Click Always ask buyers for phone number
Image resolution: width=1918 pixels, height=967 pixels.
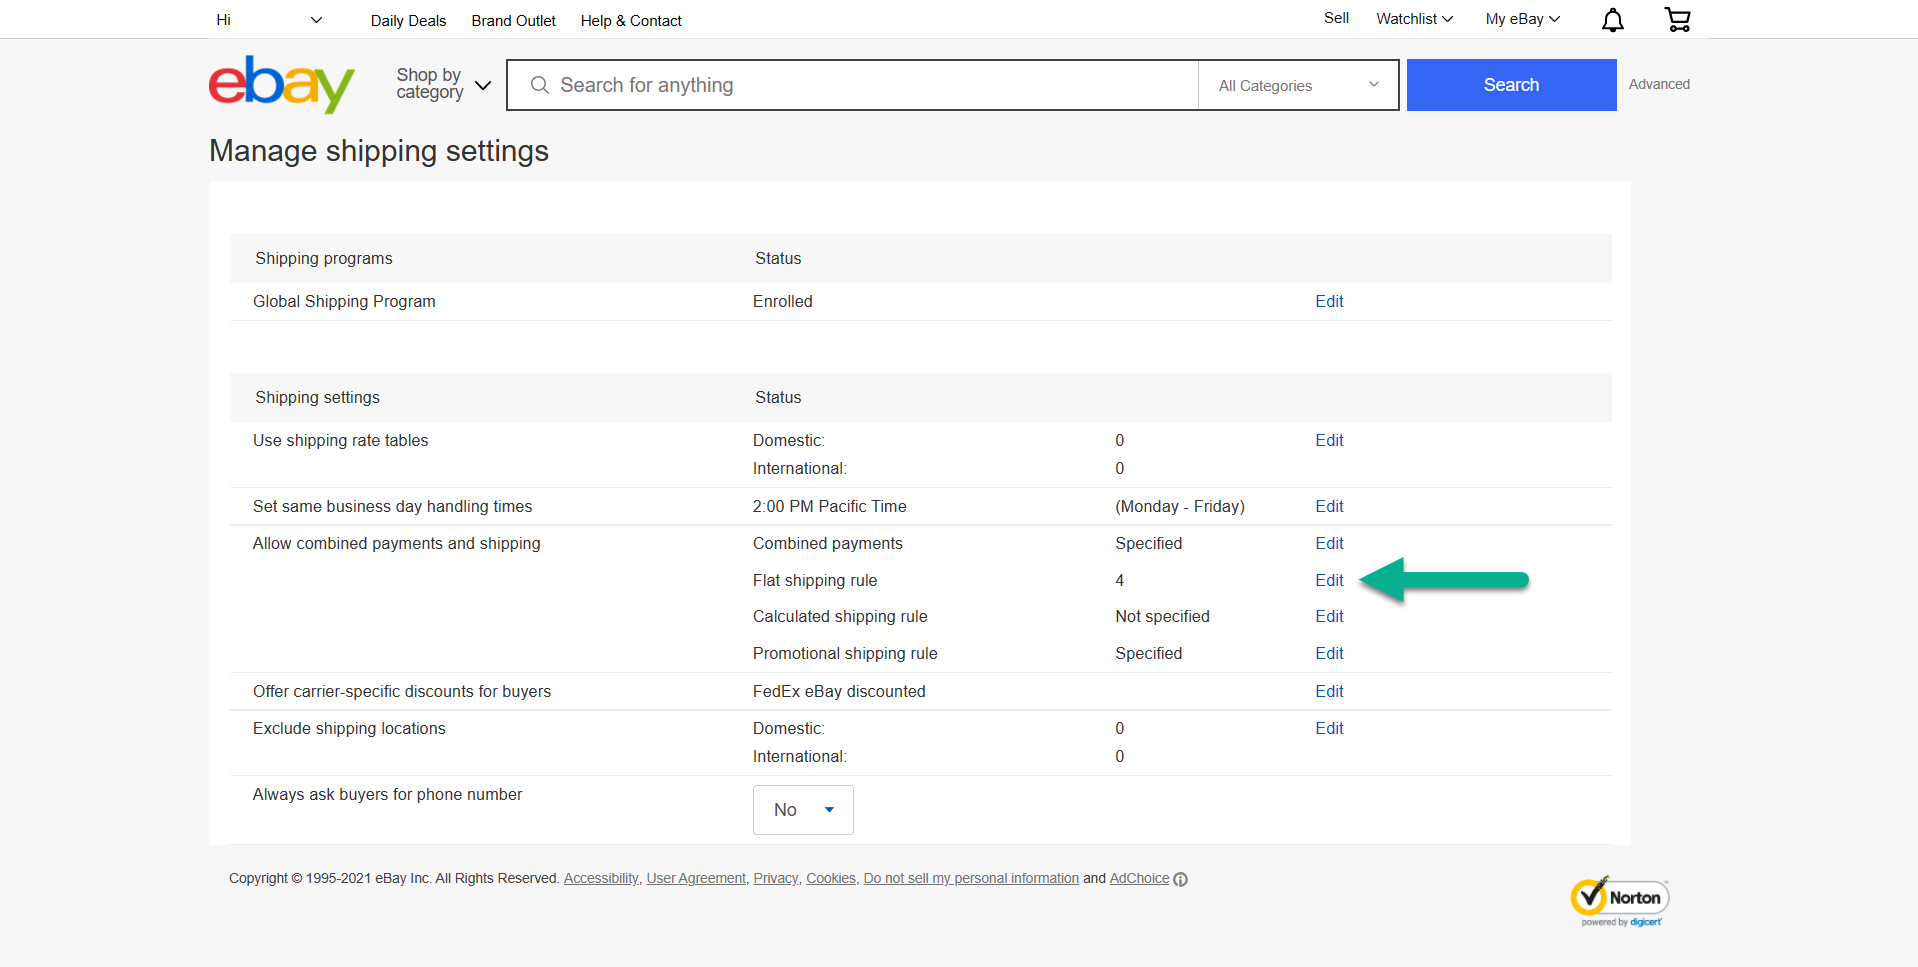[387, 794]
